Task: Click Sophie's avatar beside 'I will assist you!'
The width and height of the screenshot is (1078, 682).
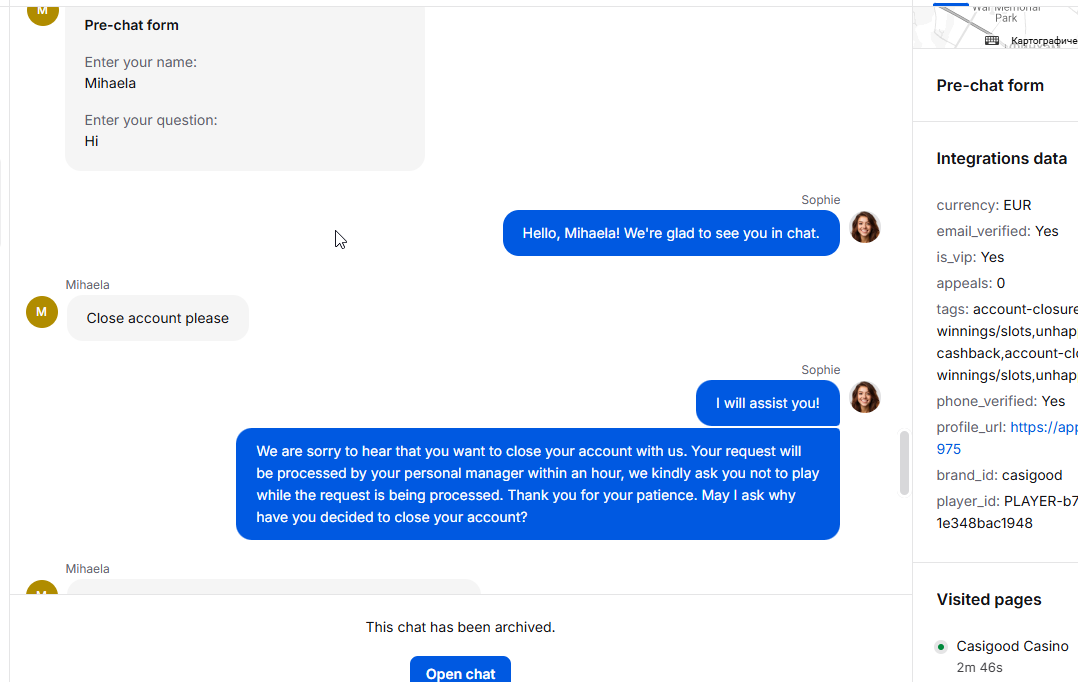Action: pos(865,397)
